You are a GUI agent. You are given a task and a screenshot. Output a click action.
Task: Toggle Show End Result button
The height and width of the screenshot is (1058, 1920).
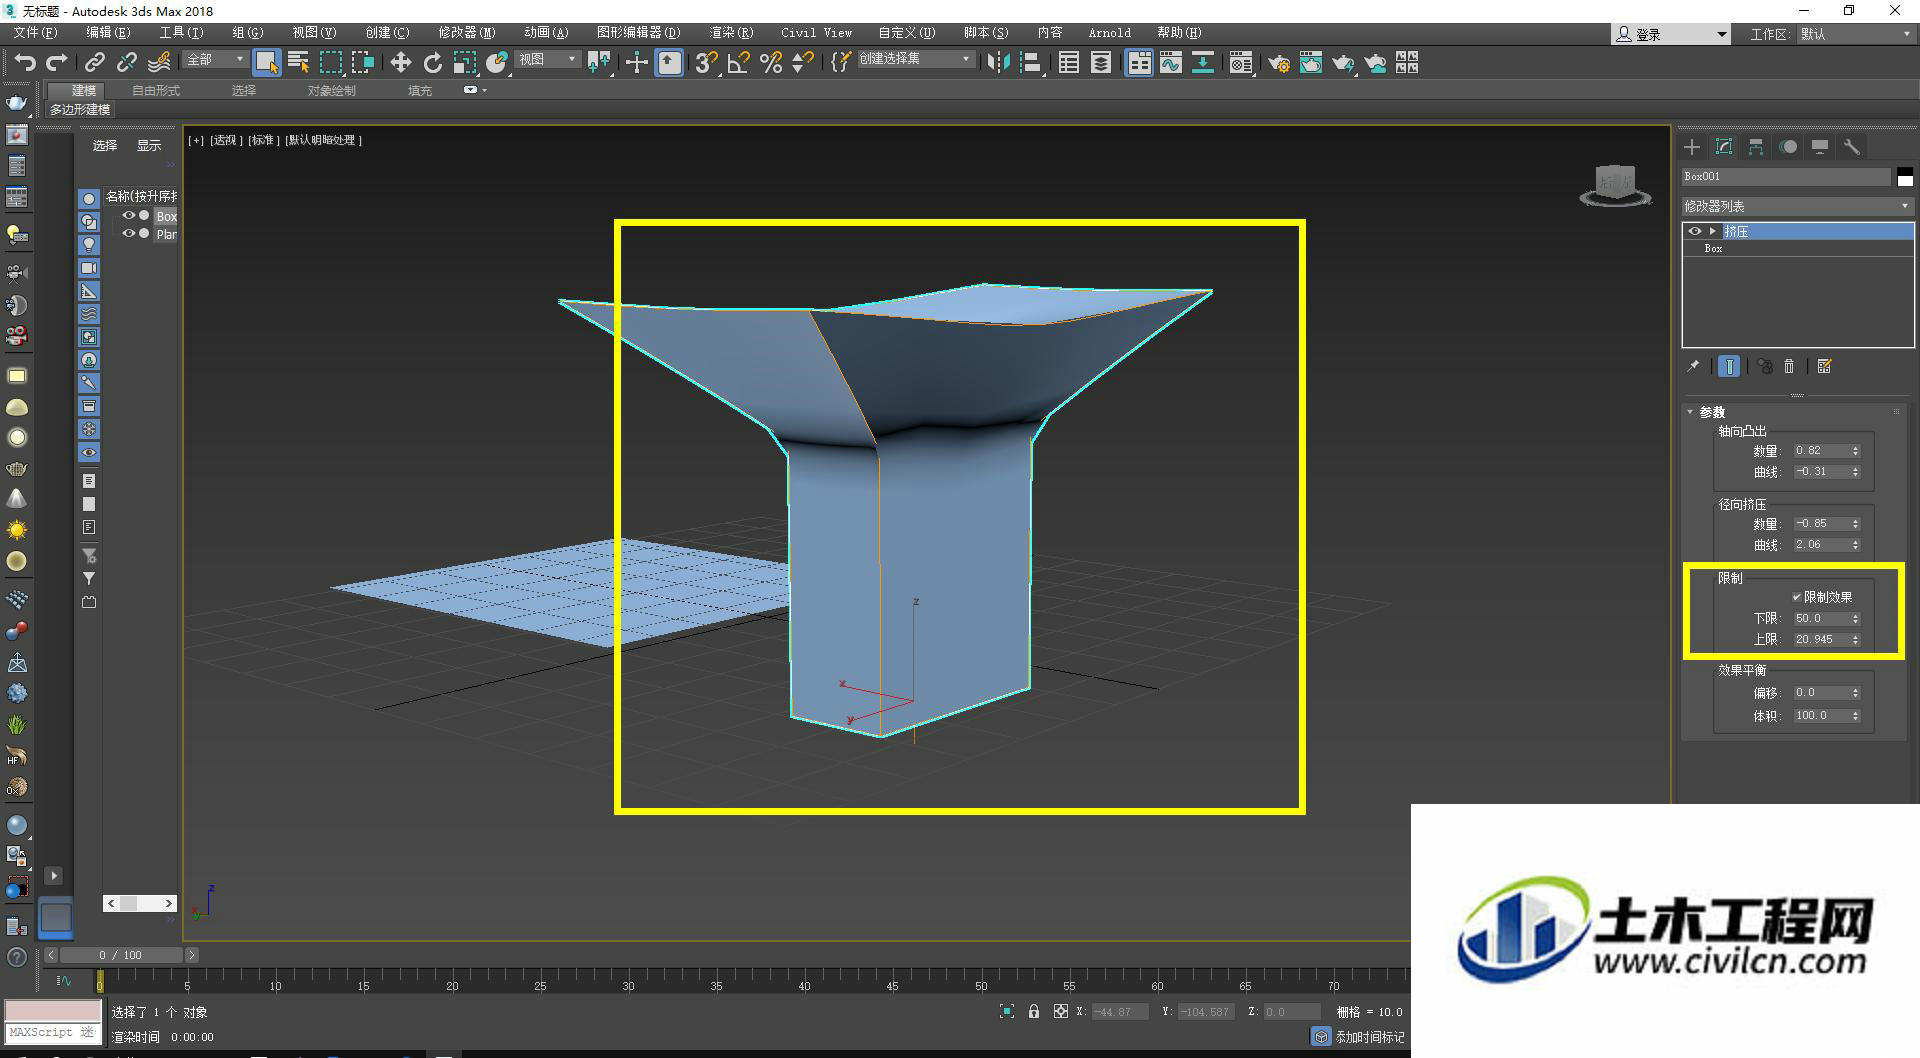click(1728, 366)
